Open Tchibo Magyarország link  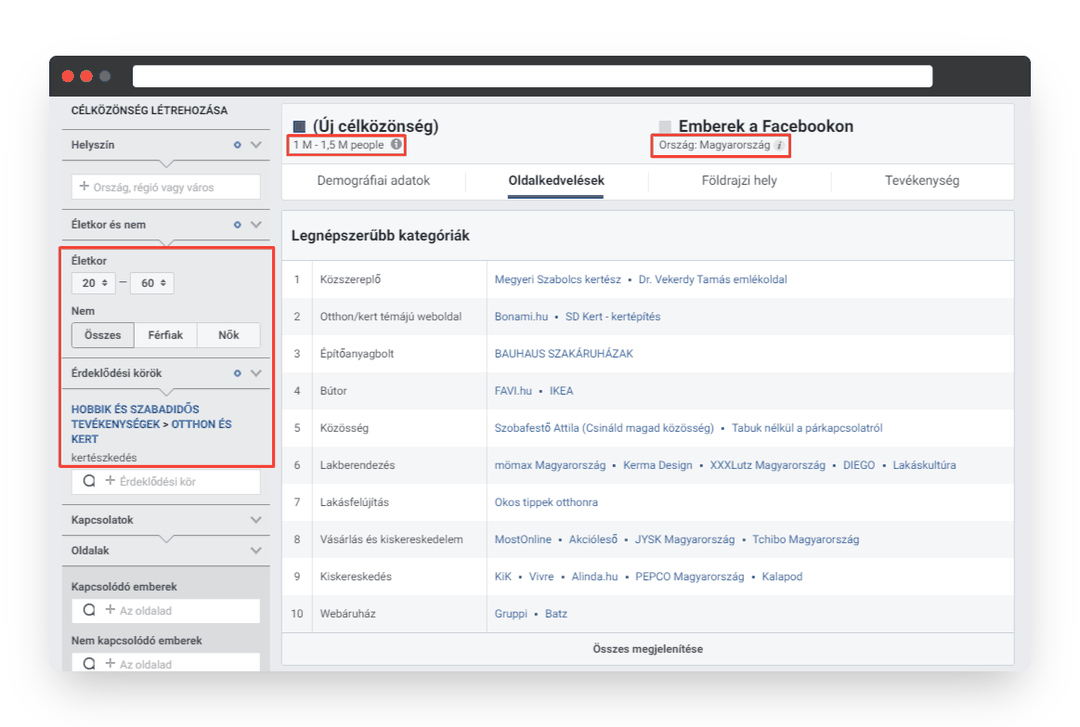(x=806, y=540)
